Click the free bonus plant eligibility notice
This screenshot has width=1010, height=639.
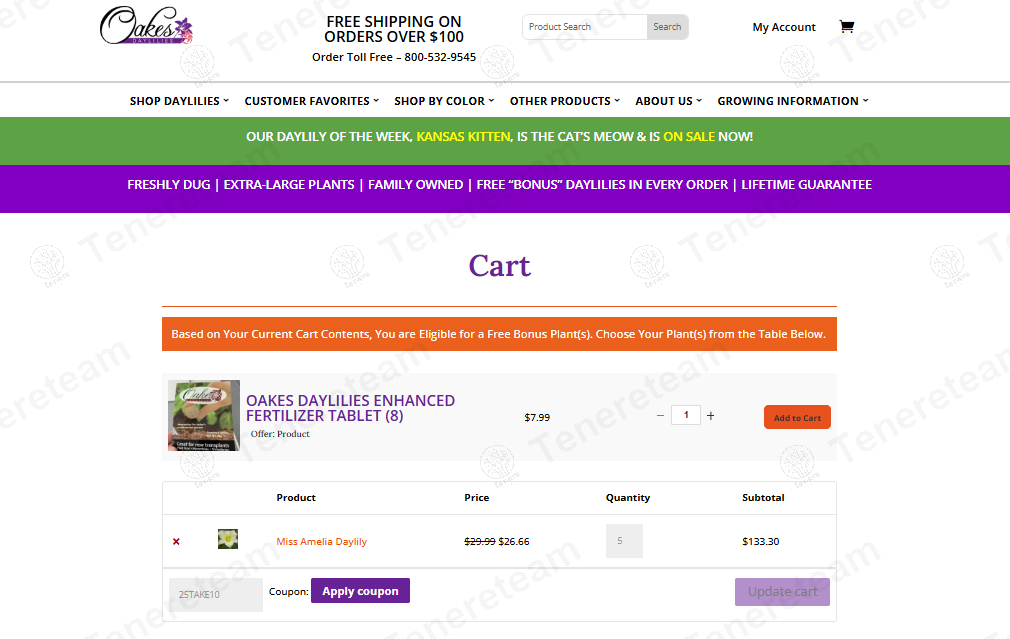pyautogui.click(x=499, y=334)
